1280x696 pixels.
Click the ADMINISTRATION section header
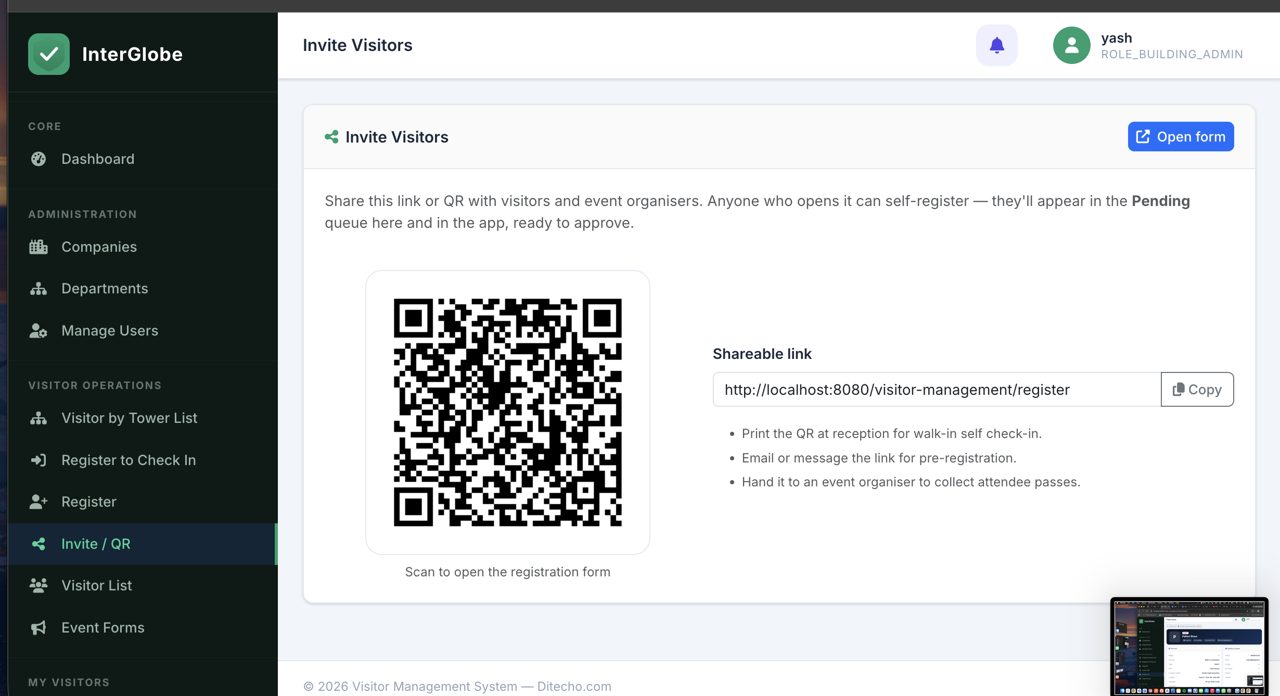tap(82, 214)
